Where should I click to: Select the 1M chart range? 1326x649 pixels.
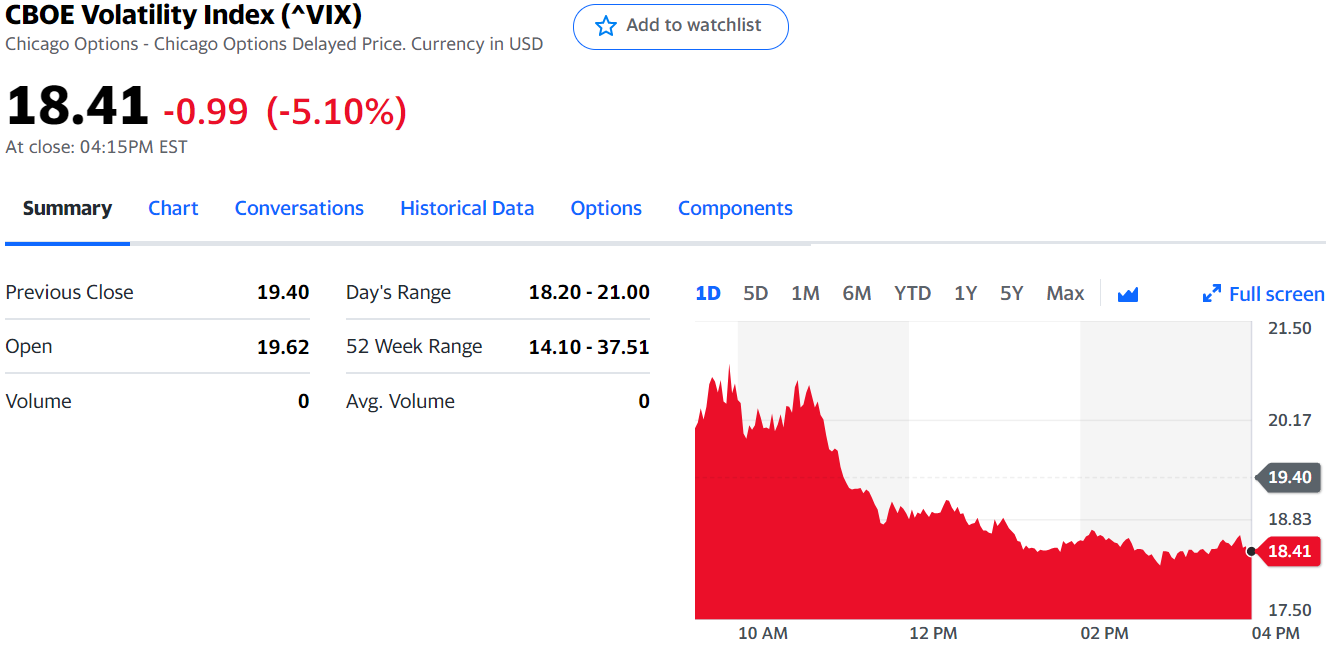[x=805, y=293]
